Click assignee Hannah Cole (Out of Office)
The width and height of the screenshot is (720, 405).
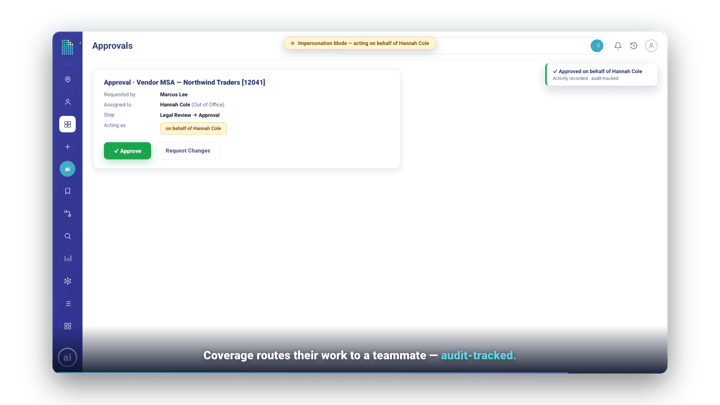[x=192, y=105]
